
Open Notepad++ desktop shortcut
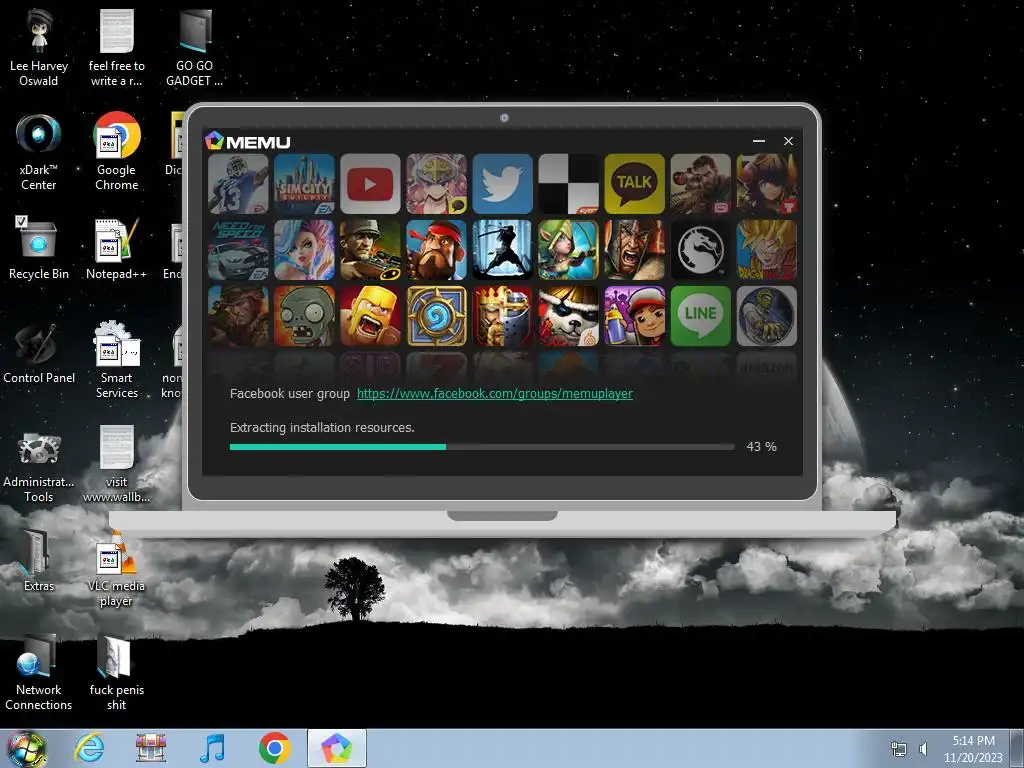tap(116, 249)
